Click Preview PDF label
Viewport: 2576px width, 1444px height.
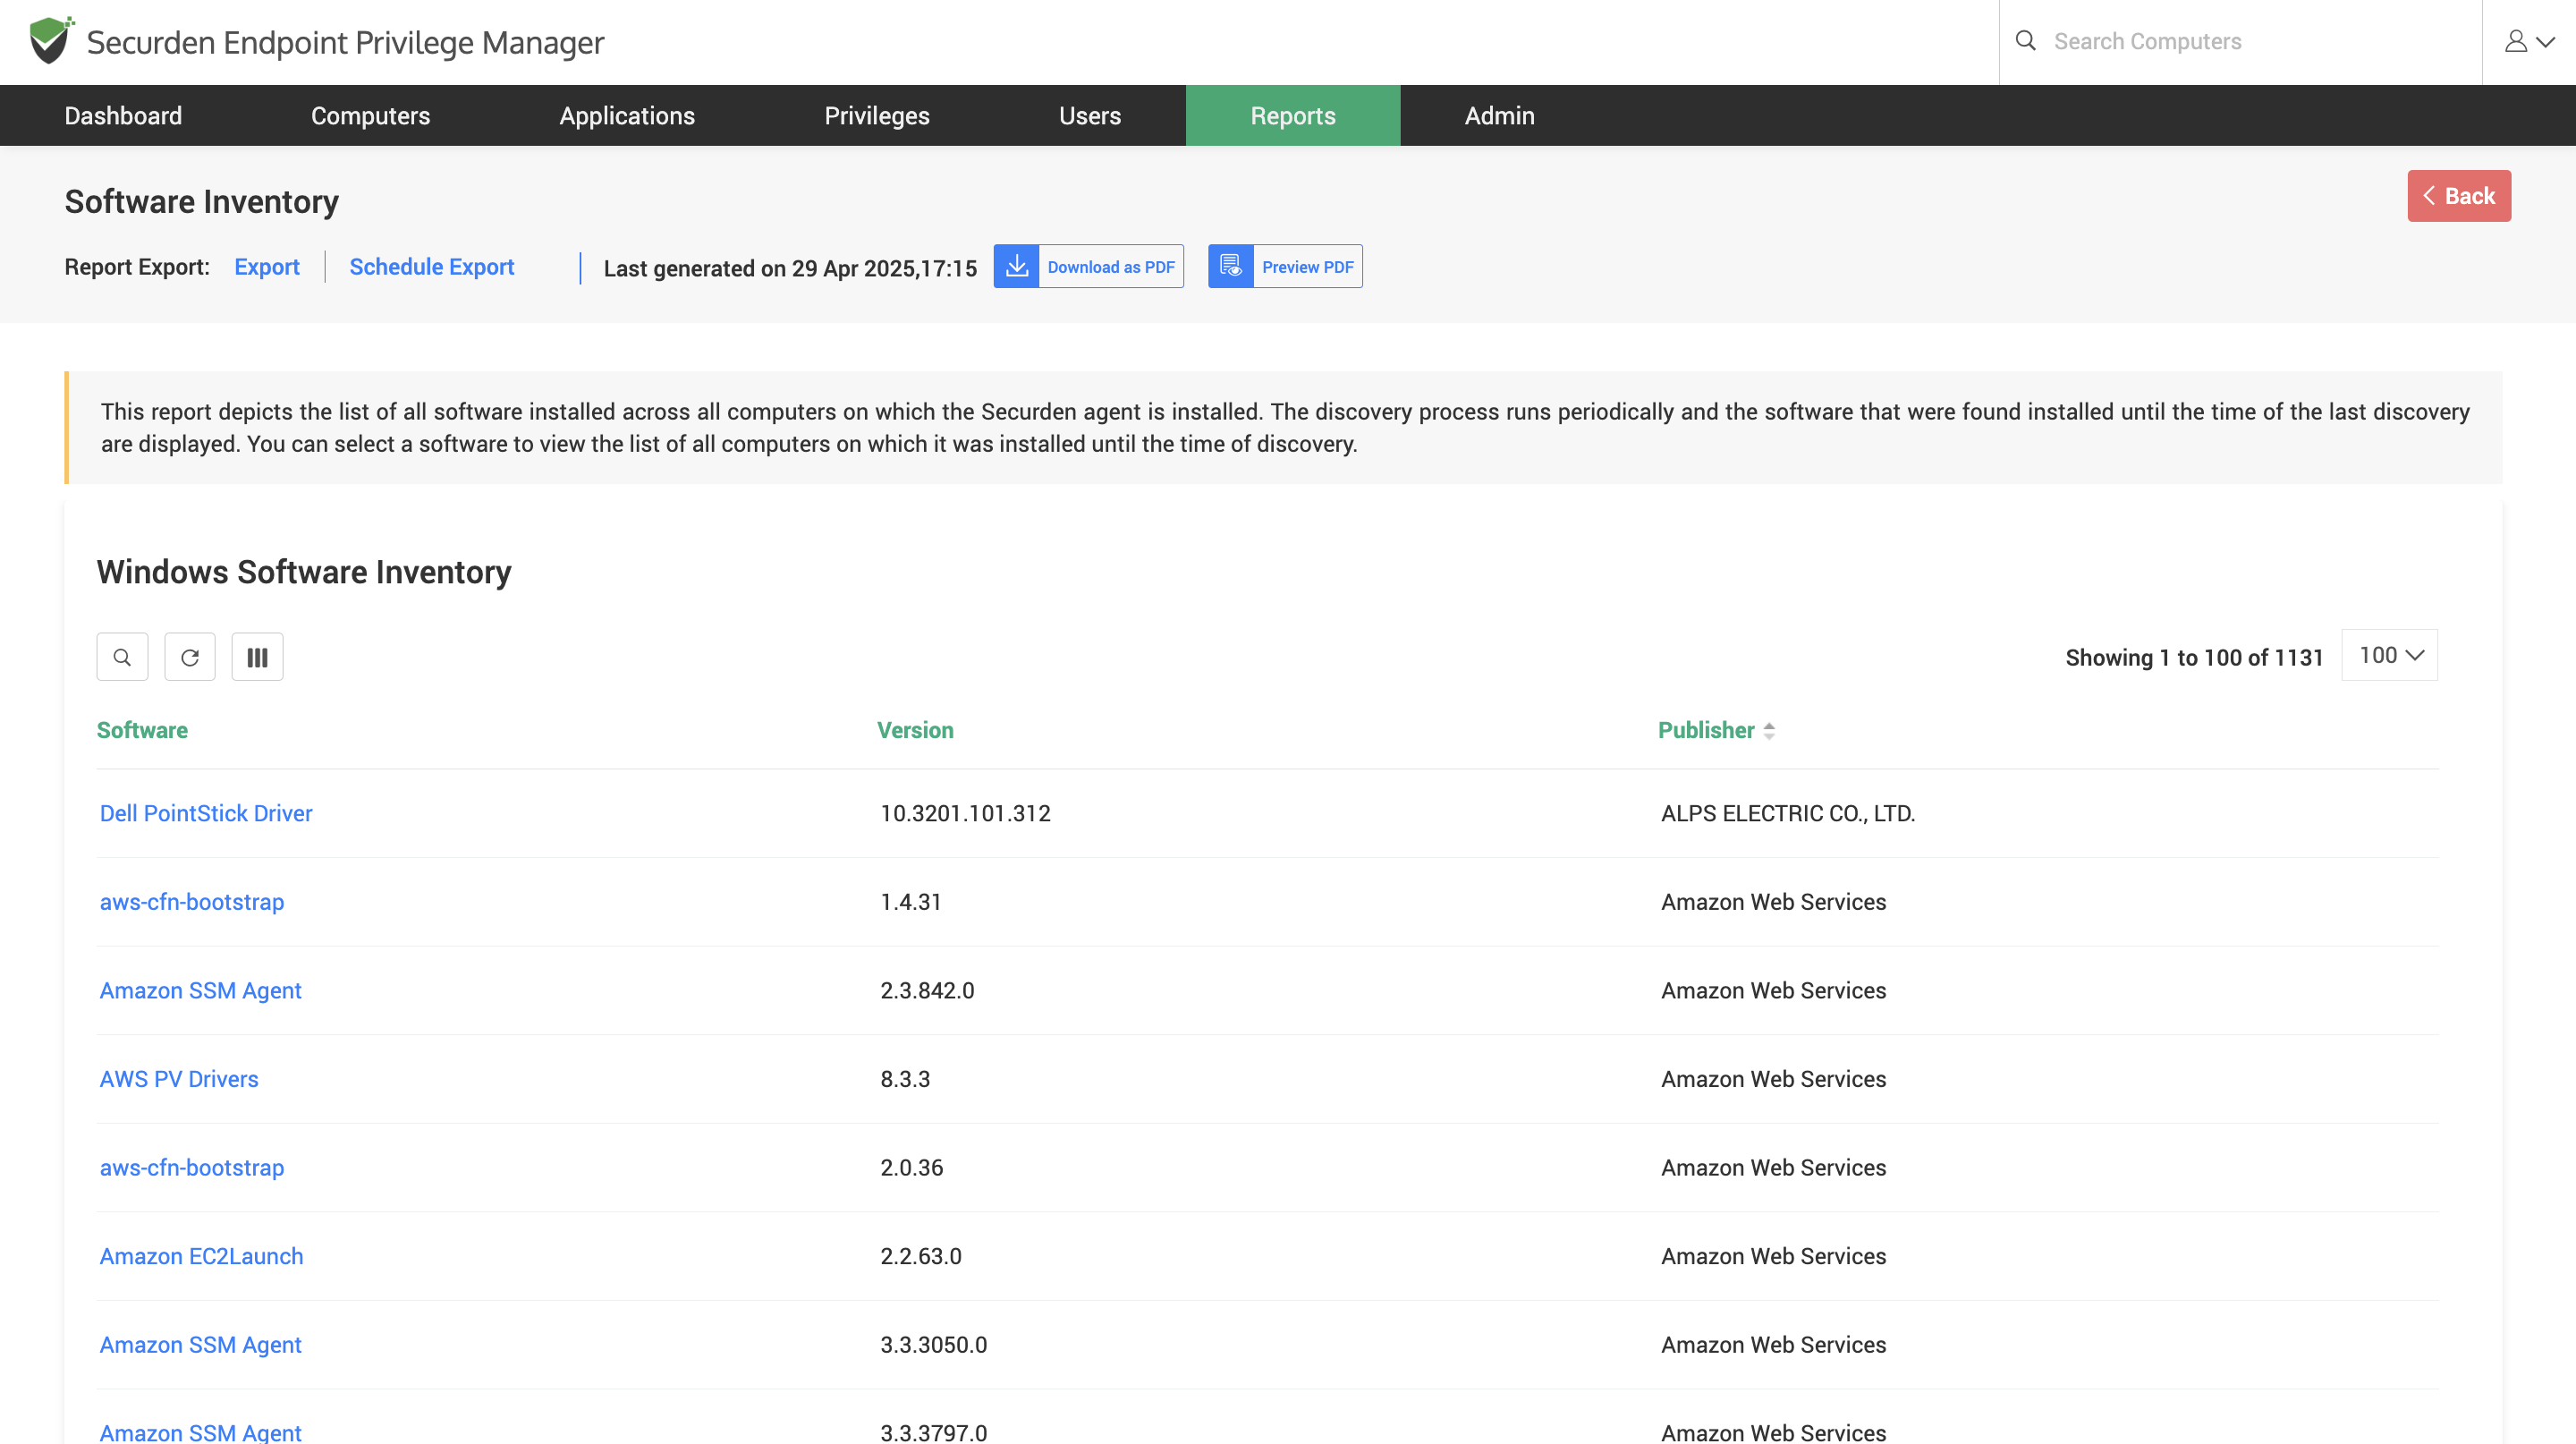1308,267
